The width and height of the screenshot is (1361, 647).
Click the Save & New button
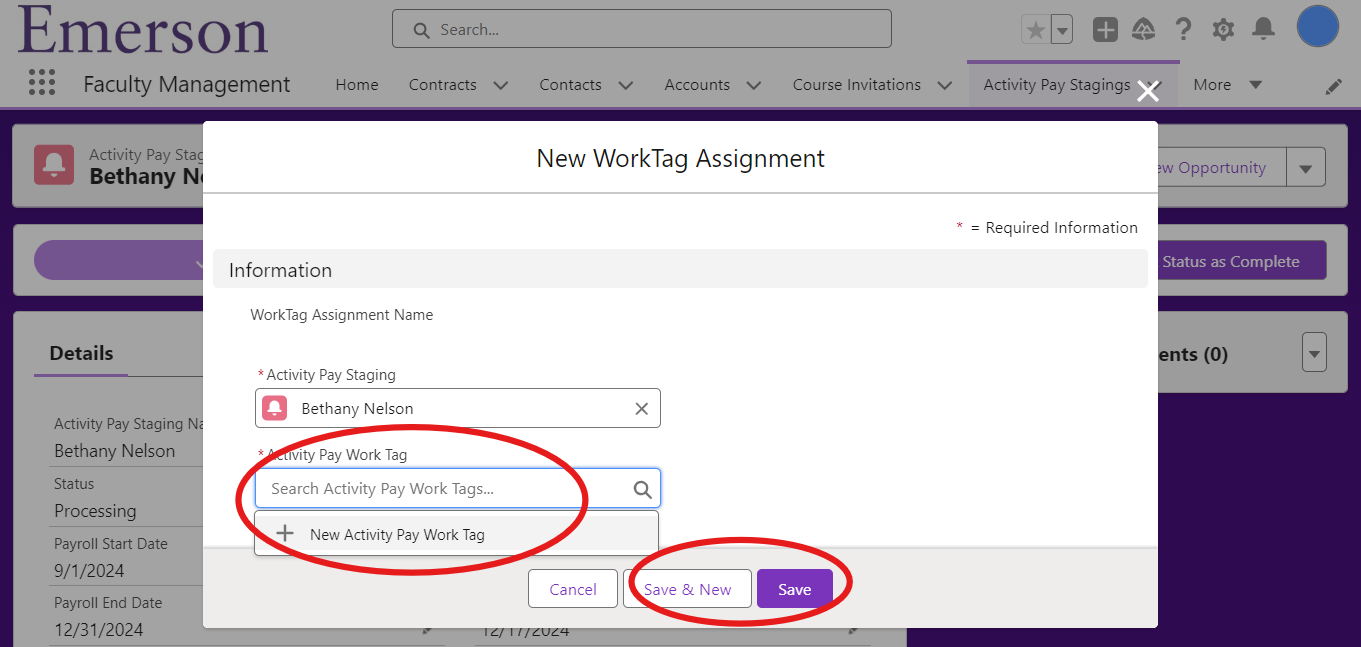tap(687, 589)
